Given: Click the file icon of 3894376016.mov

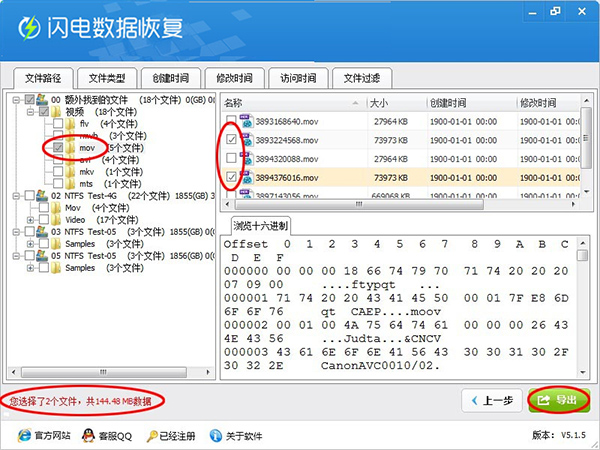Looking at the screenshot, I should (x=246, y=177).
